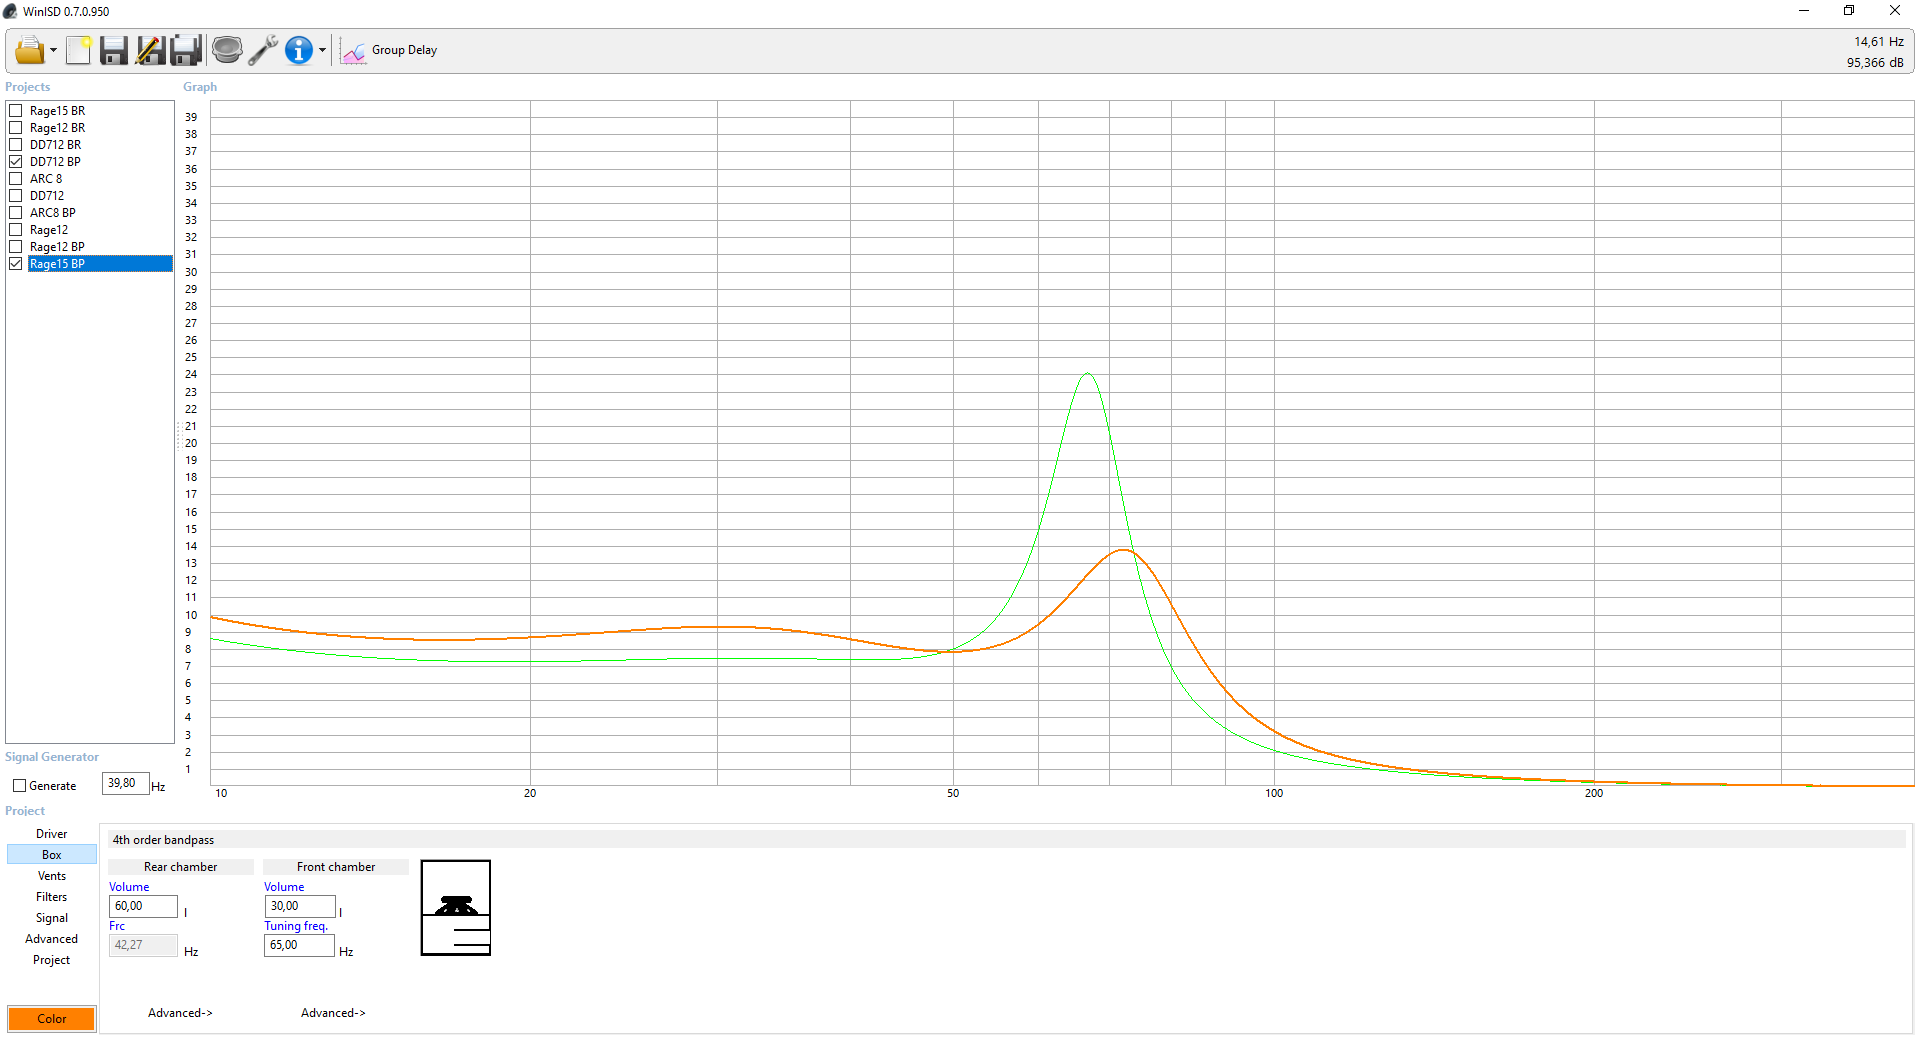Expand the dropdown arrow beside info icon
1920x1040 pixels.
(322, 51)
